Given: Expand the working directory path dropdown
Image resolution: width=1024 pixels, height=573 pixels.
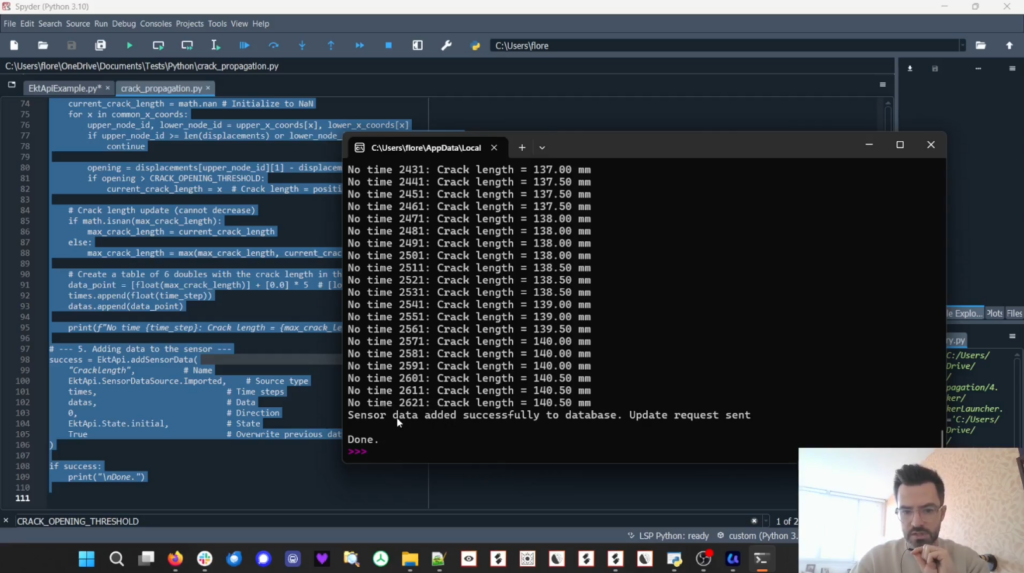Looking at the screenshot, I should [x=962, y=45].
